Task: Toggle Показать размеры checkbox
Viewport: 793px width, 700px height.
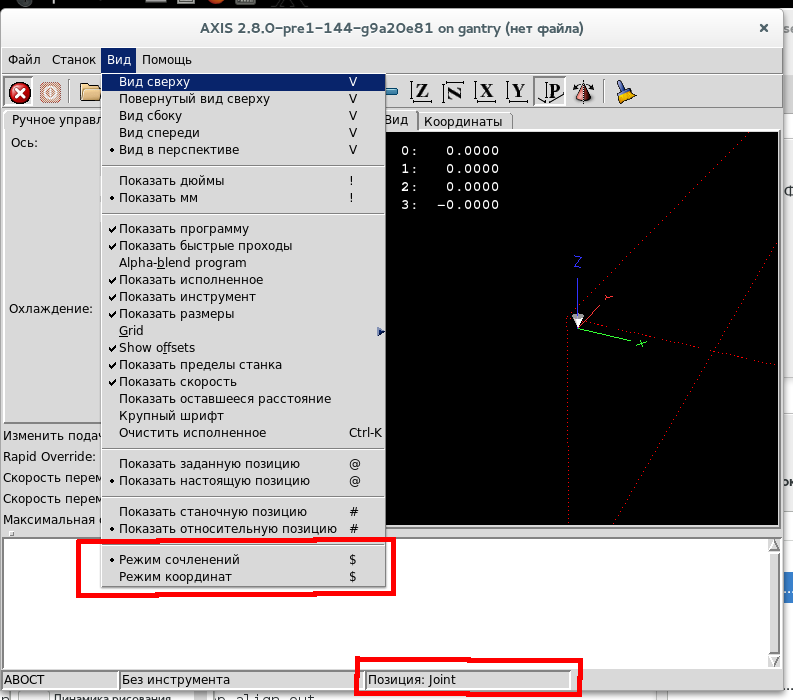Action: click(243, 314)
